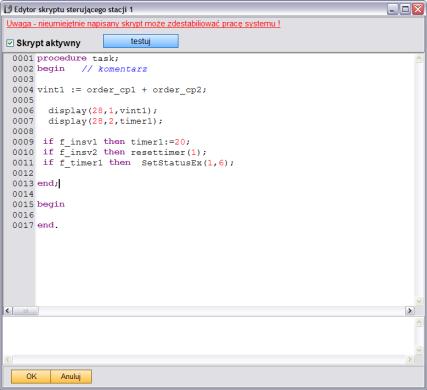Click the output pane's scroll up arrow
The height and width of the screenshot is (390, 427).
pos(419,323)
